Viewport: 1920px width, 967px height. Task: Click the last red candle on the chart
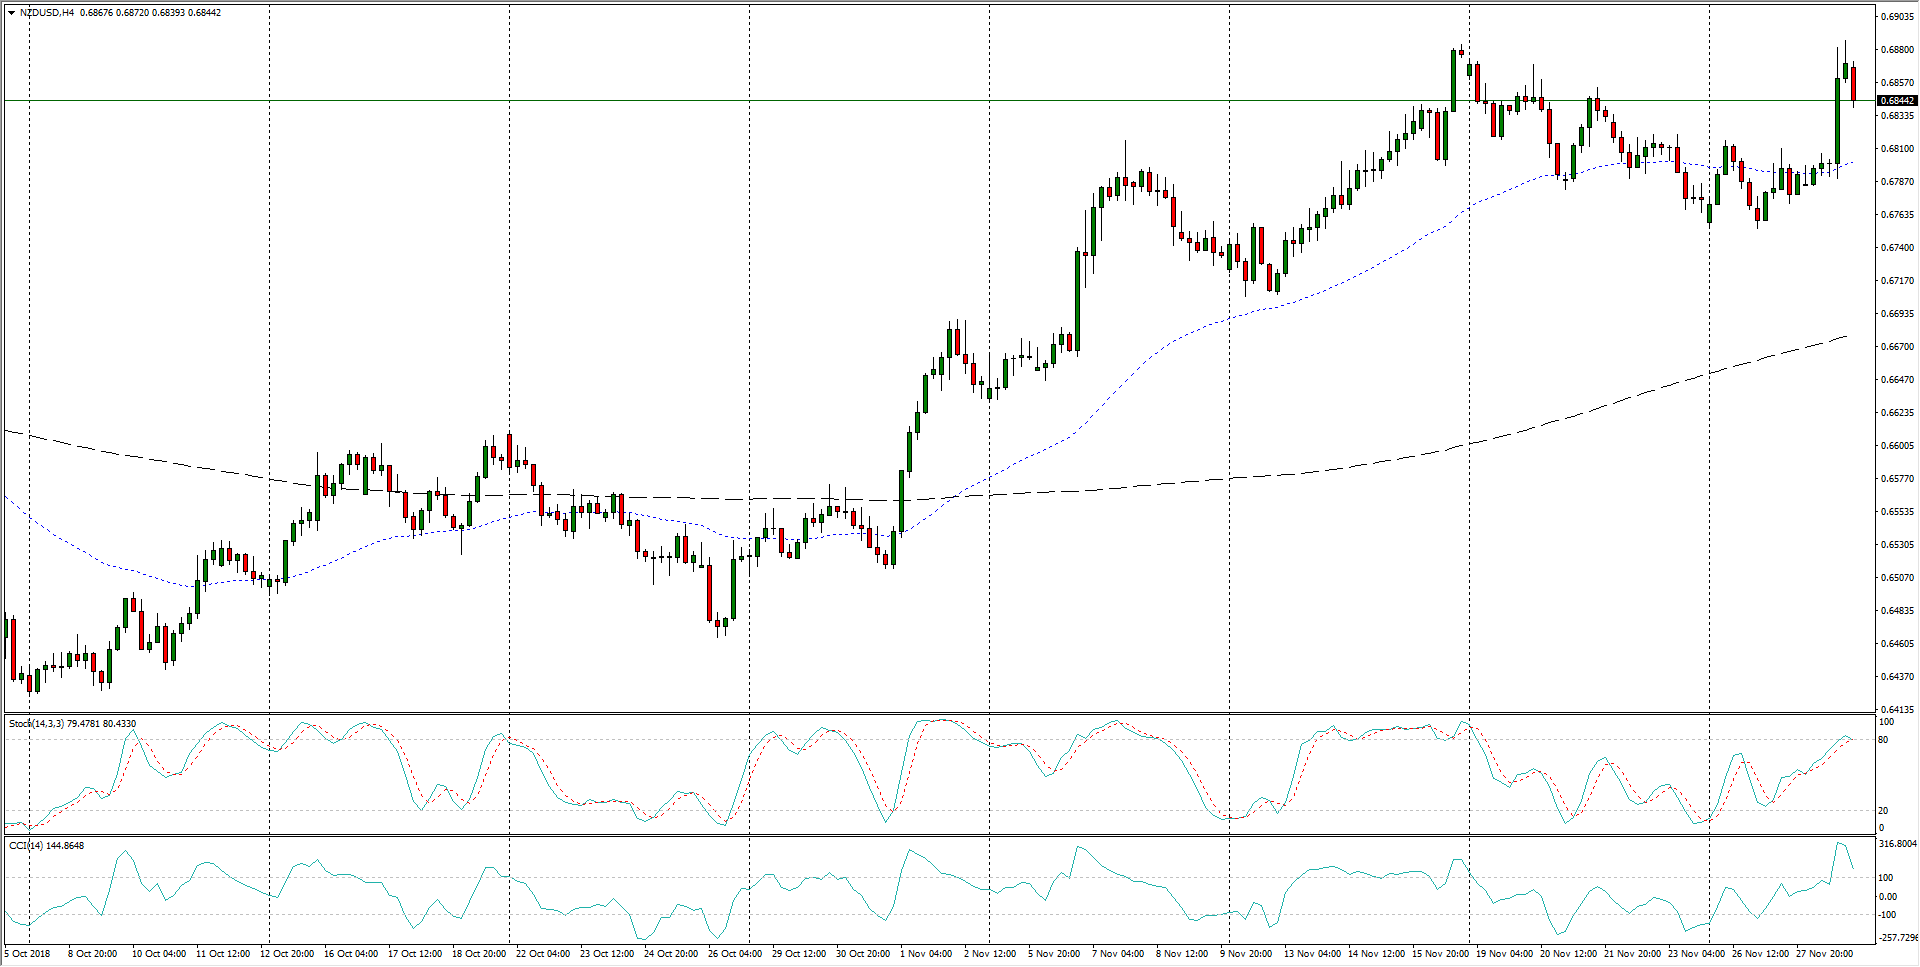click(1853, 83)
